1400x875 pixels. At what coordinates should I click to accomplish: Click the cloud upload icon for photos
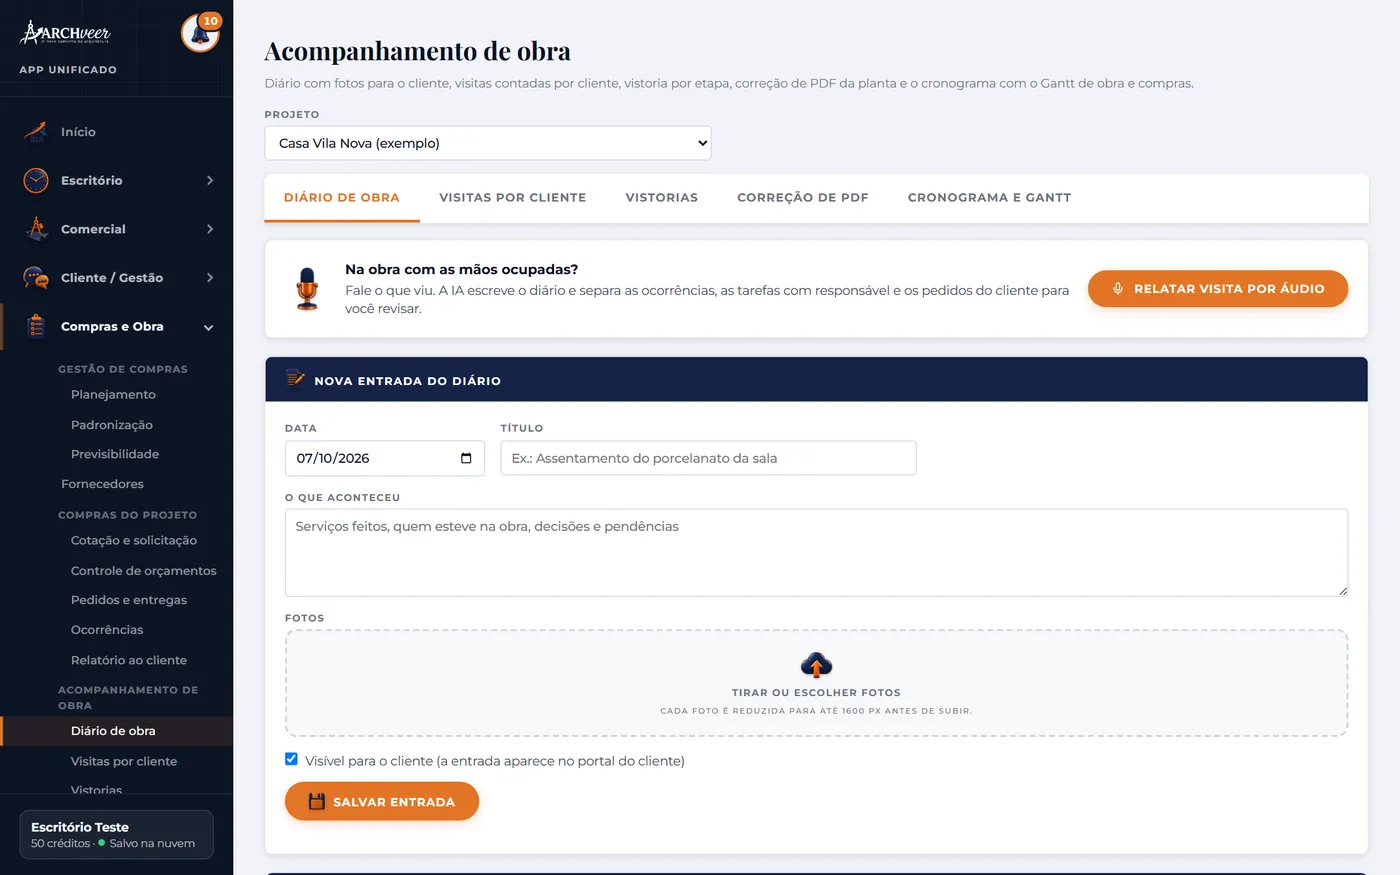[x=817, y=665]
